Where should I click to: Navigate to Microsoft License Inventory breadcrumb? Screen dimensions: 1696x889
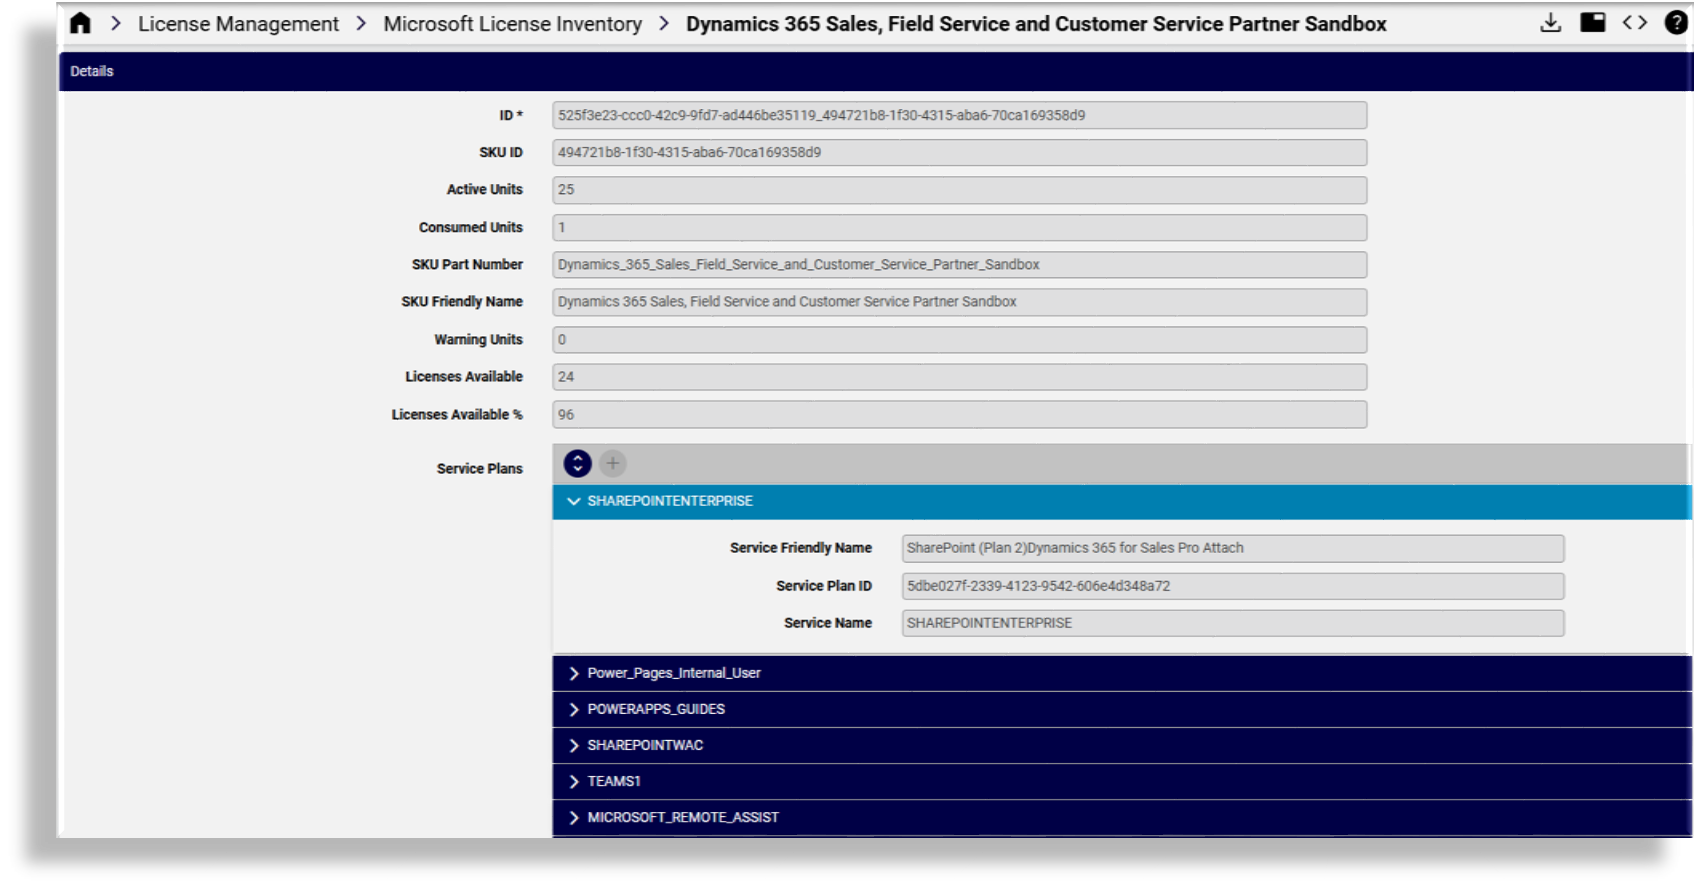click(x=513, y=24)
